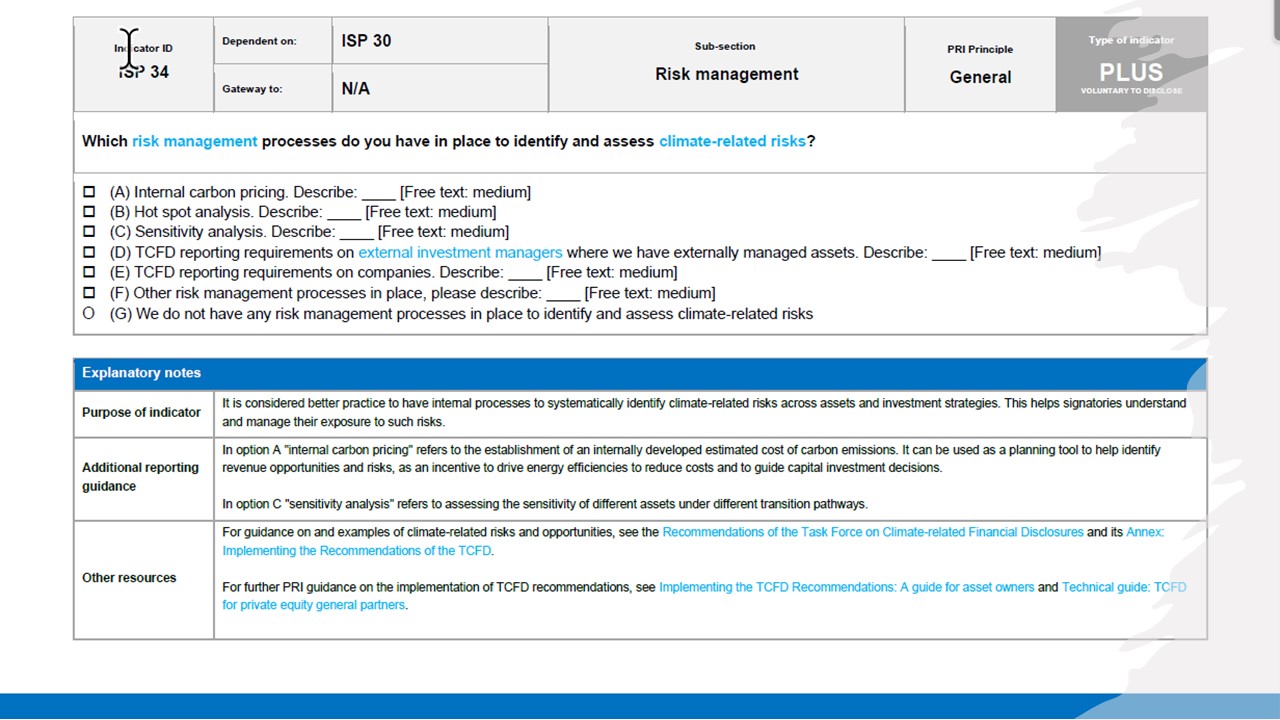
Task: Check option (B) Hot spot analysis
Action: (x=89, y=212)
